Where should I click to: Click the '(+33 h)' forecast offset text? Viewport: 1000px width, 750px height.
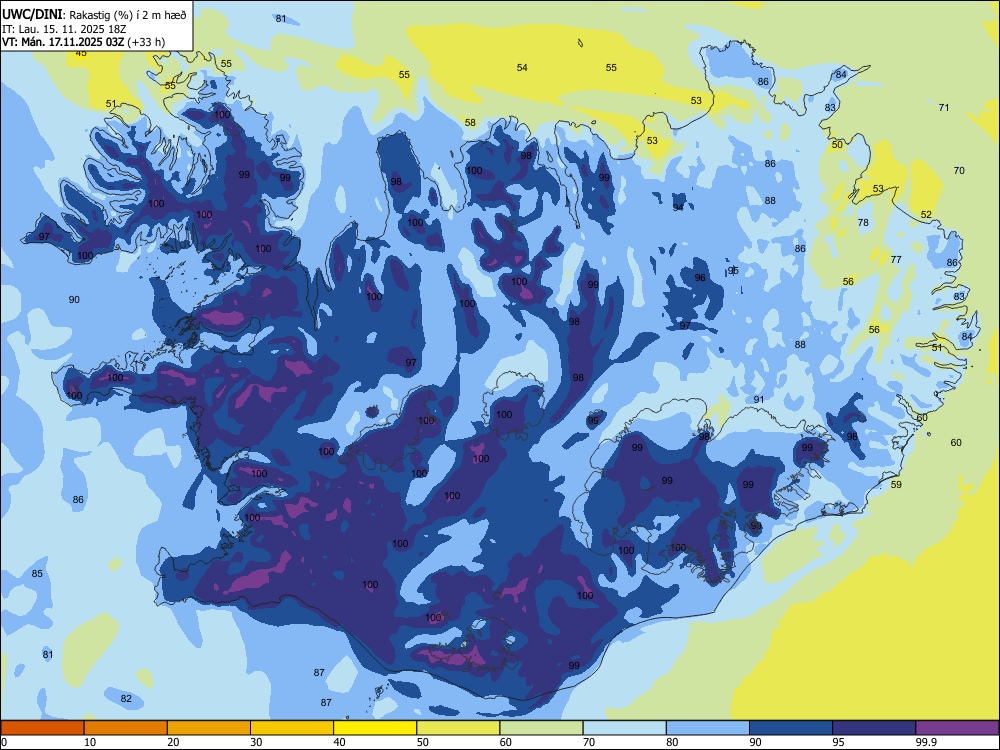(146, 42)
